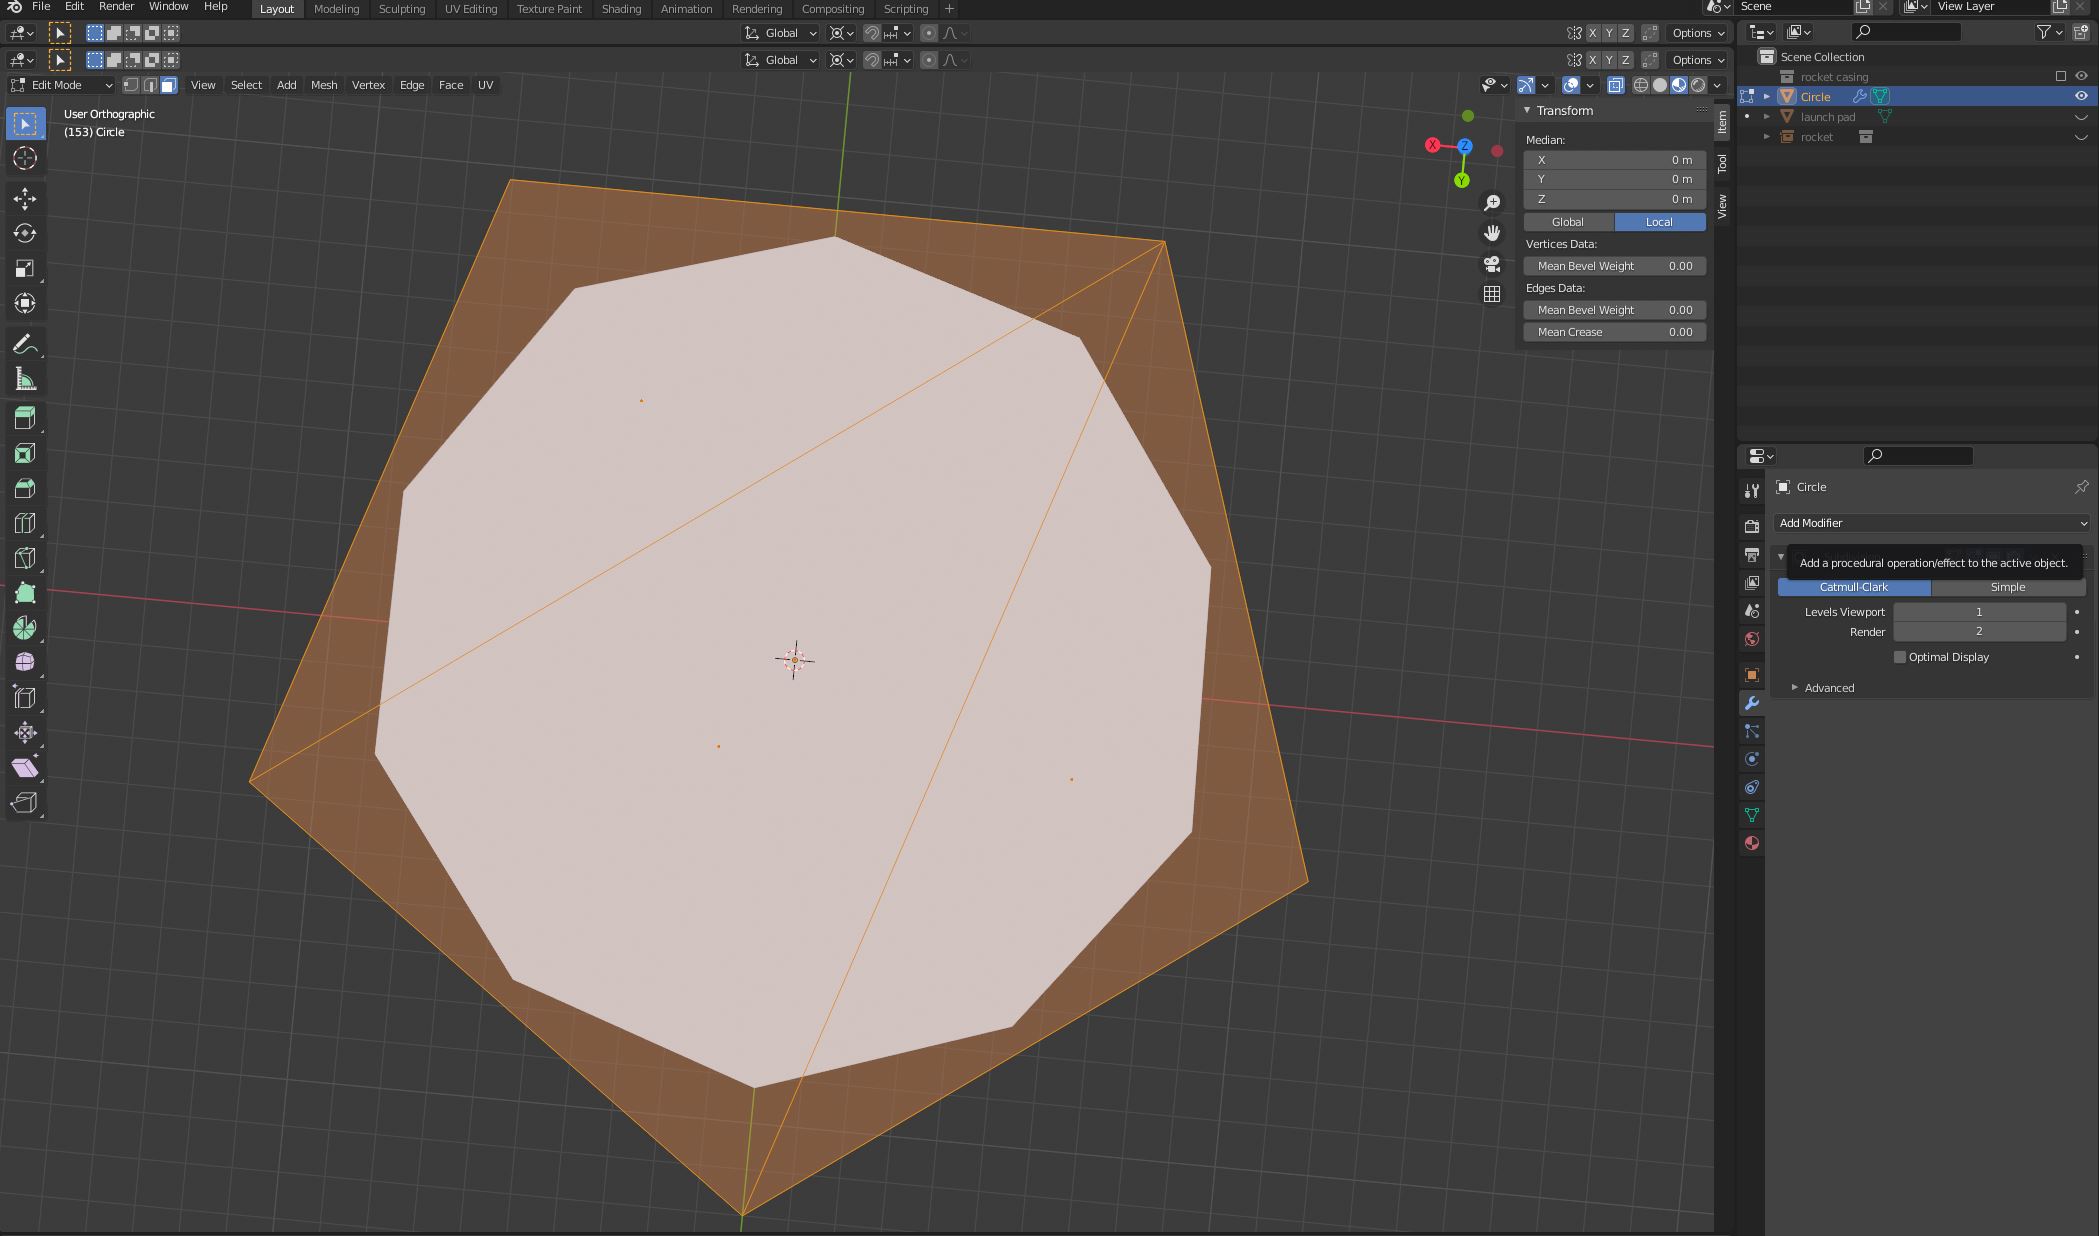Click the Mean Crease slider field
The image size is (2099, 1236).
(1614, 332)
